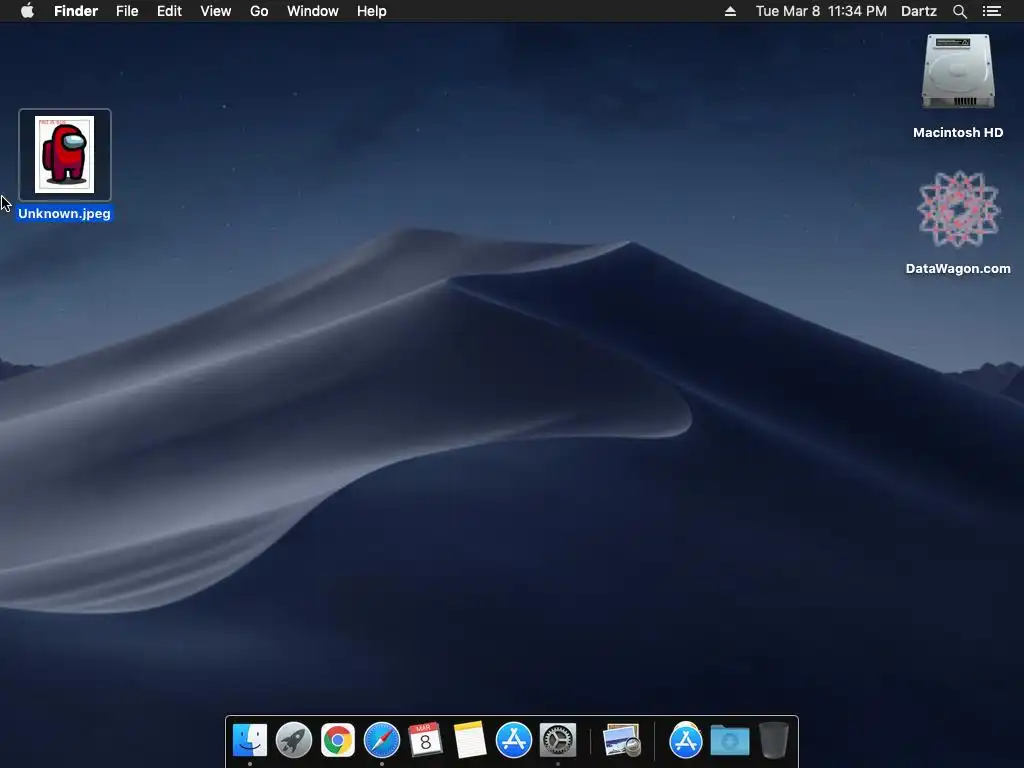Open the File menu
Viewport: 1024px width, 768px height.
pyautogui.click(x=127, y=11)
